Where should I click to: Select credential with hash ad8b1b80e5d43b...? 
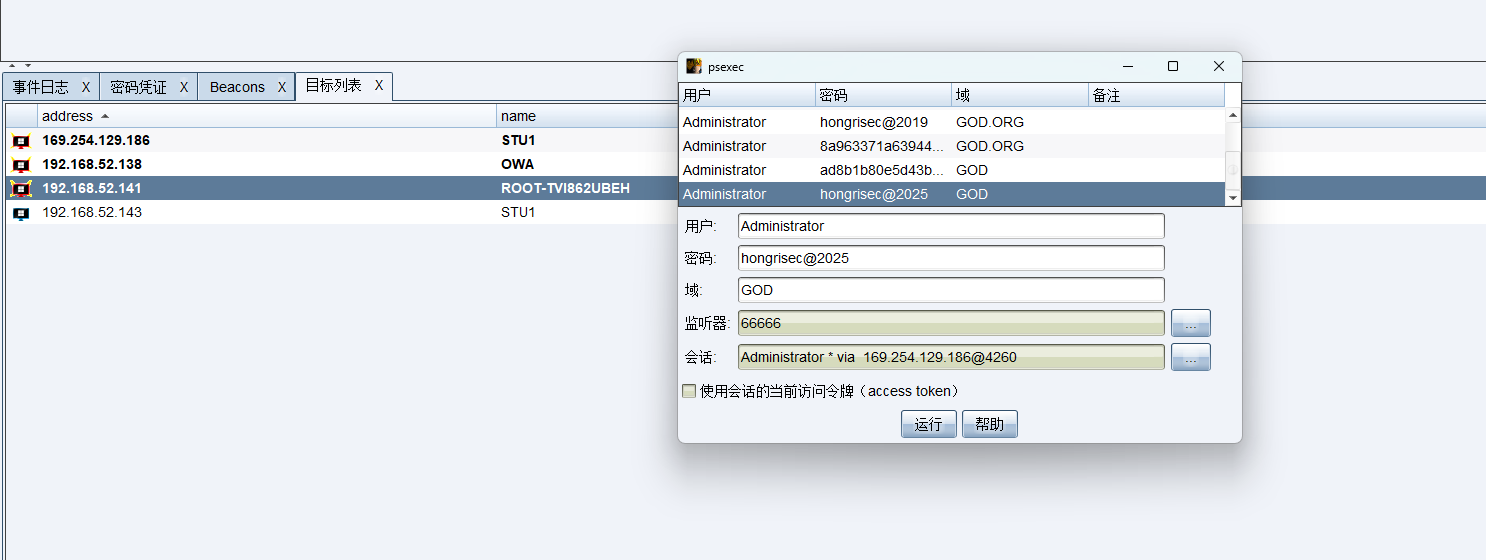[x=951, y=170]
